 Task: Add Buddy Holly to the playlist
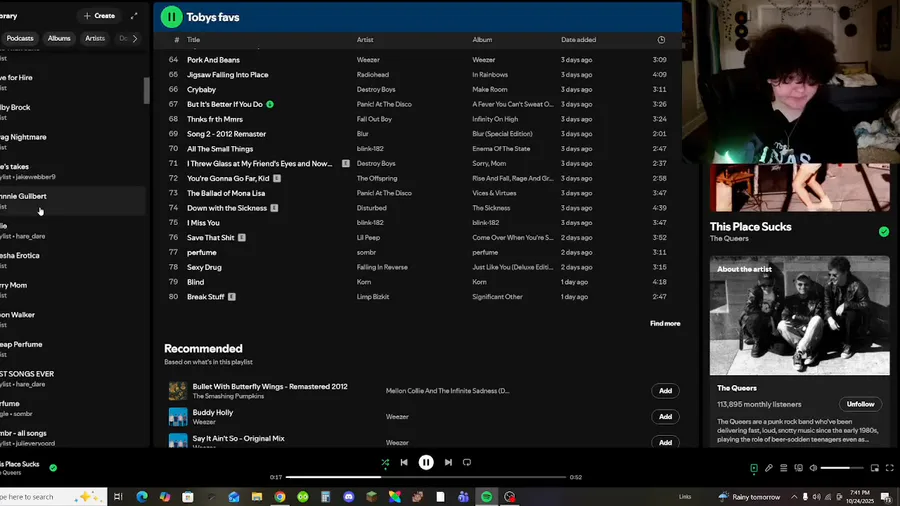point(665,417)
